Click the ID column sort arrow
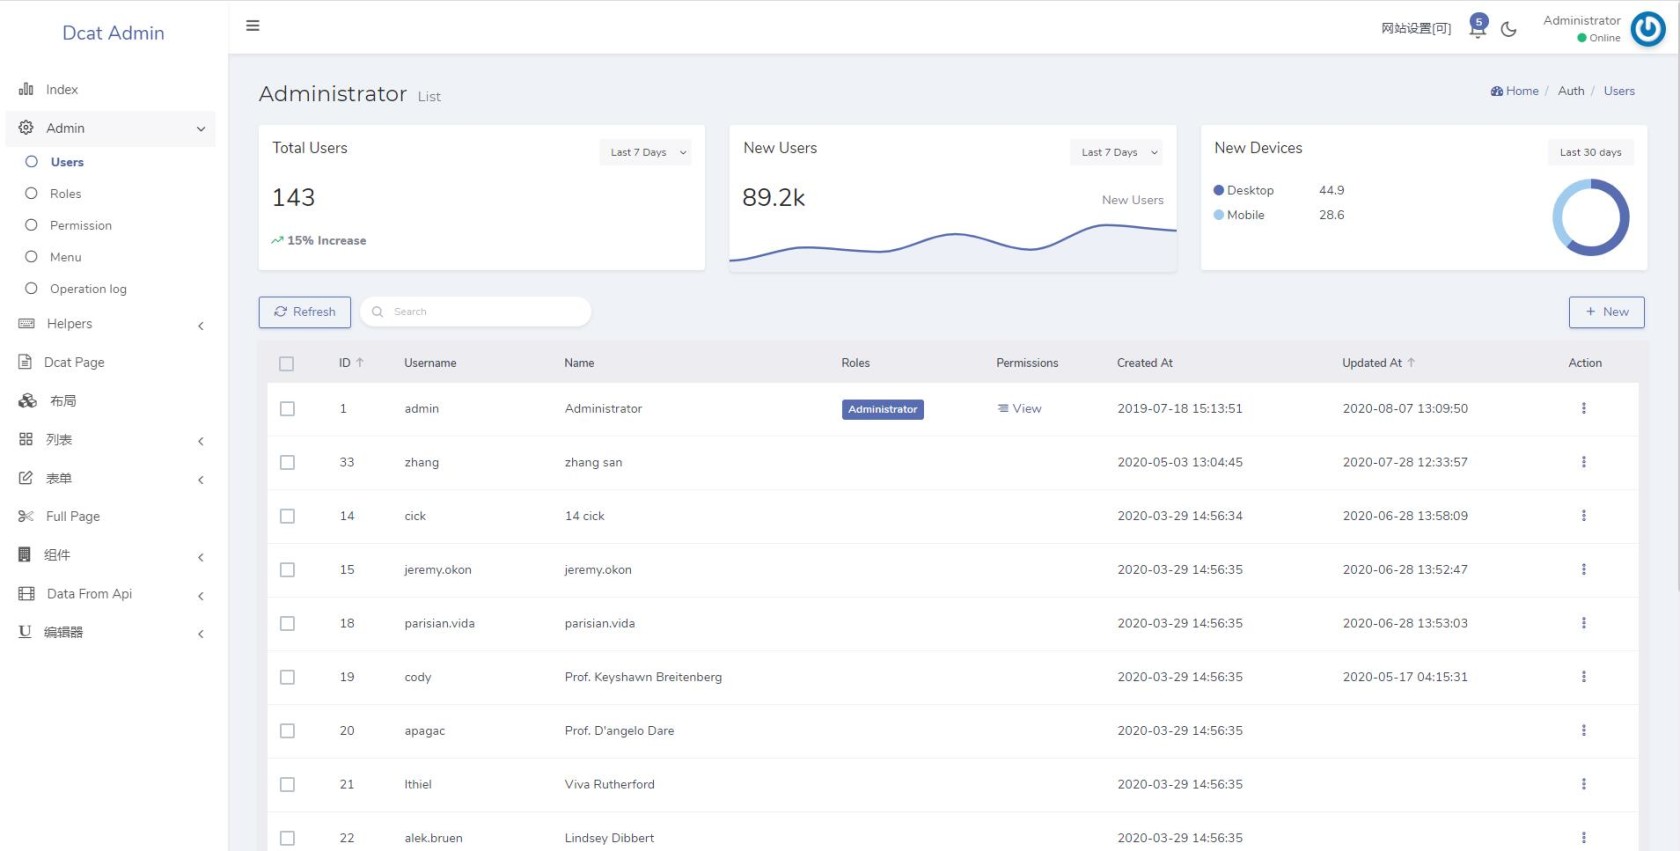This screenshot has width=1680, height=851. [360, 363]
